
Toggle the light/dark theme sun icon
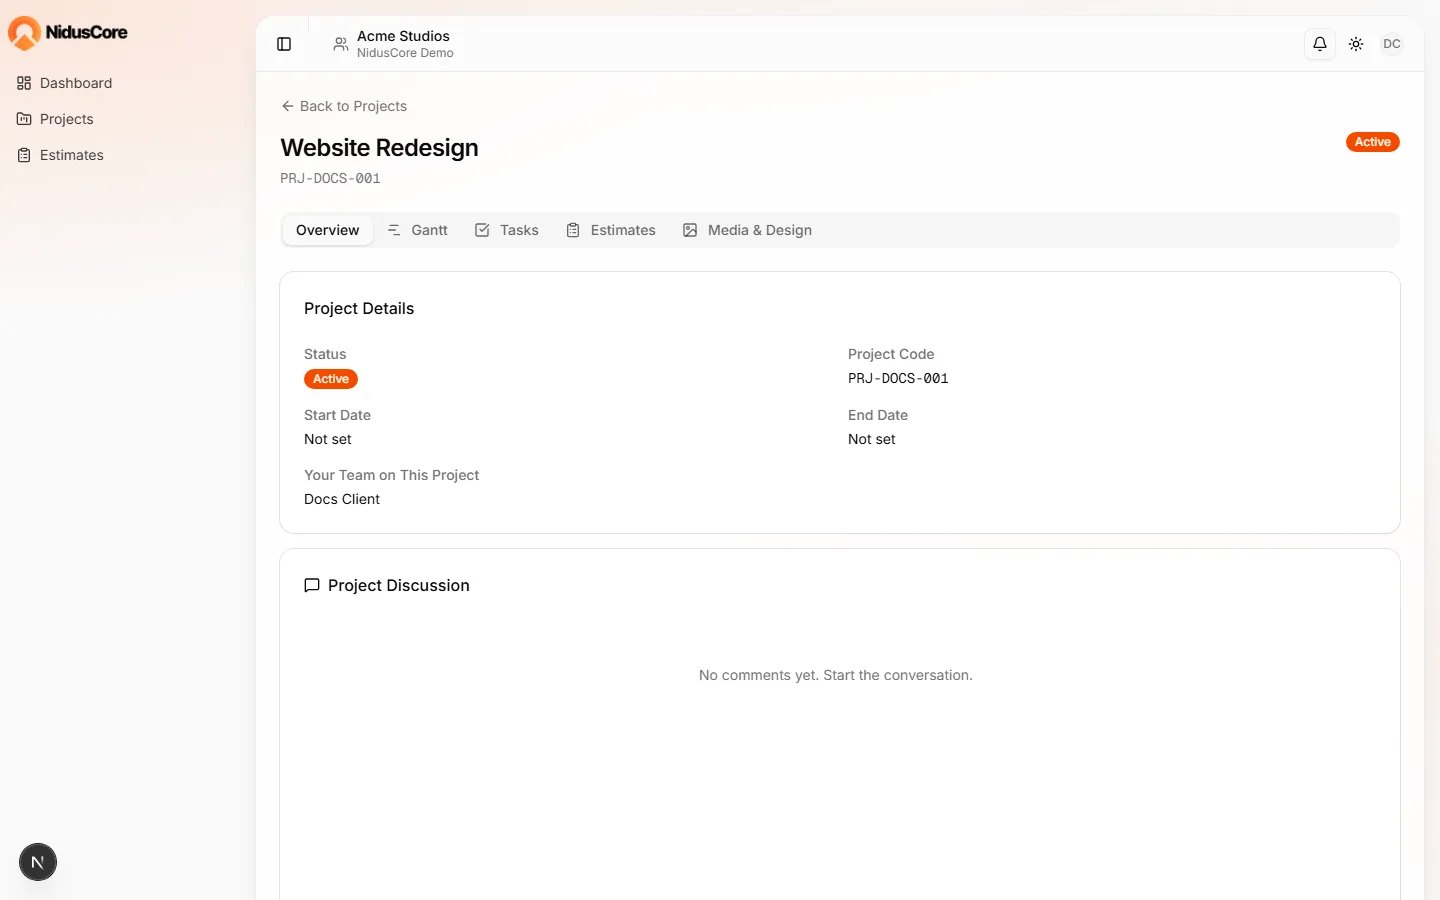[1356, 44]
